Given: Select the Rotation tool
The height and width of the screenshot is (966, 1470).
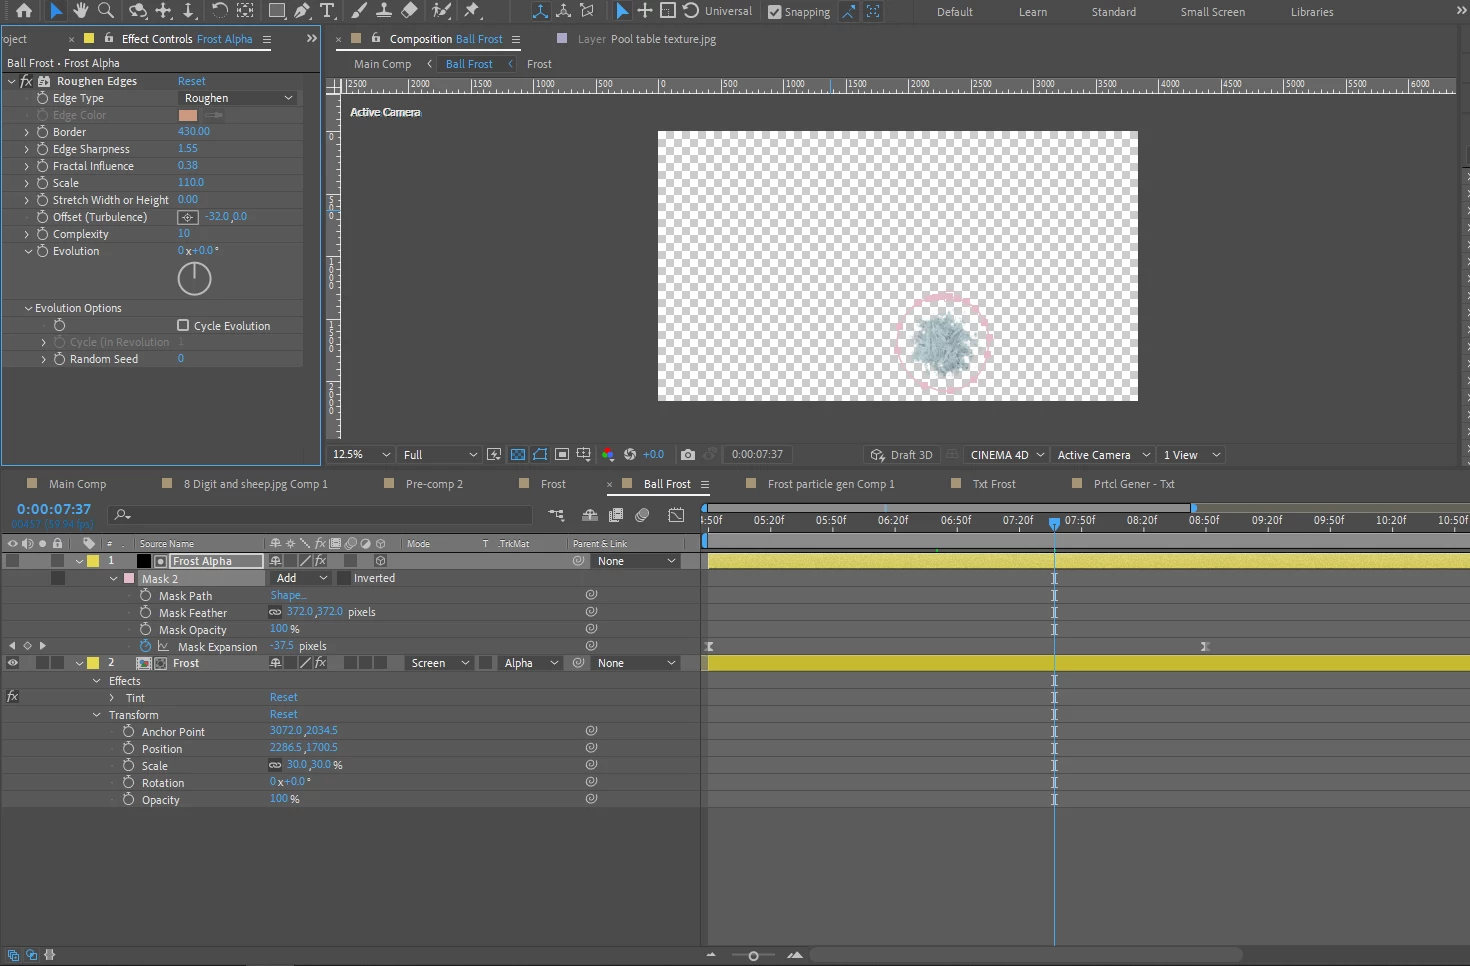Looking at the screenshot, I should coord(219,11).
